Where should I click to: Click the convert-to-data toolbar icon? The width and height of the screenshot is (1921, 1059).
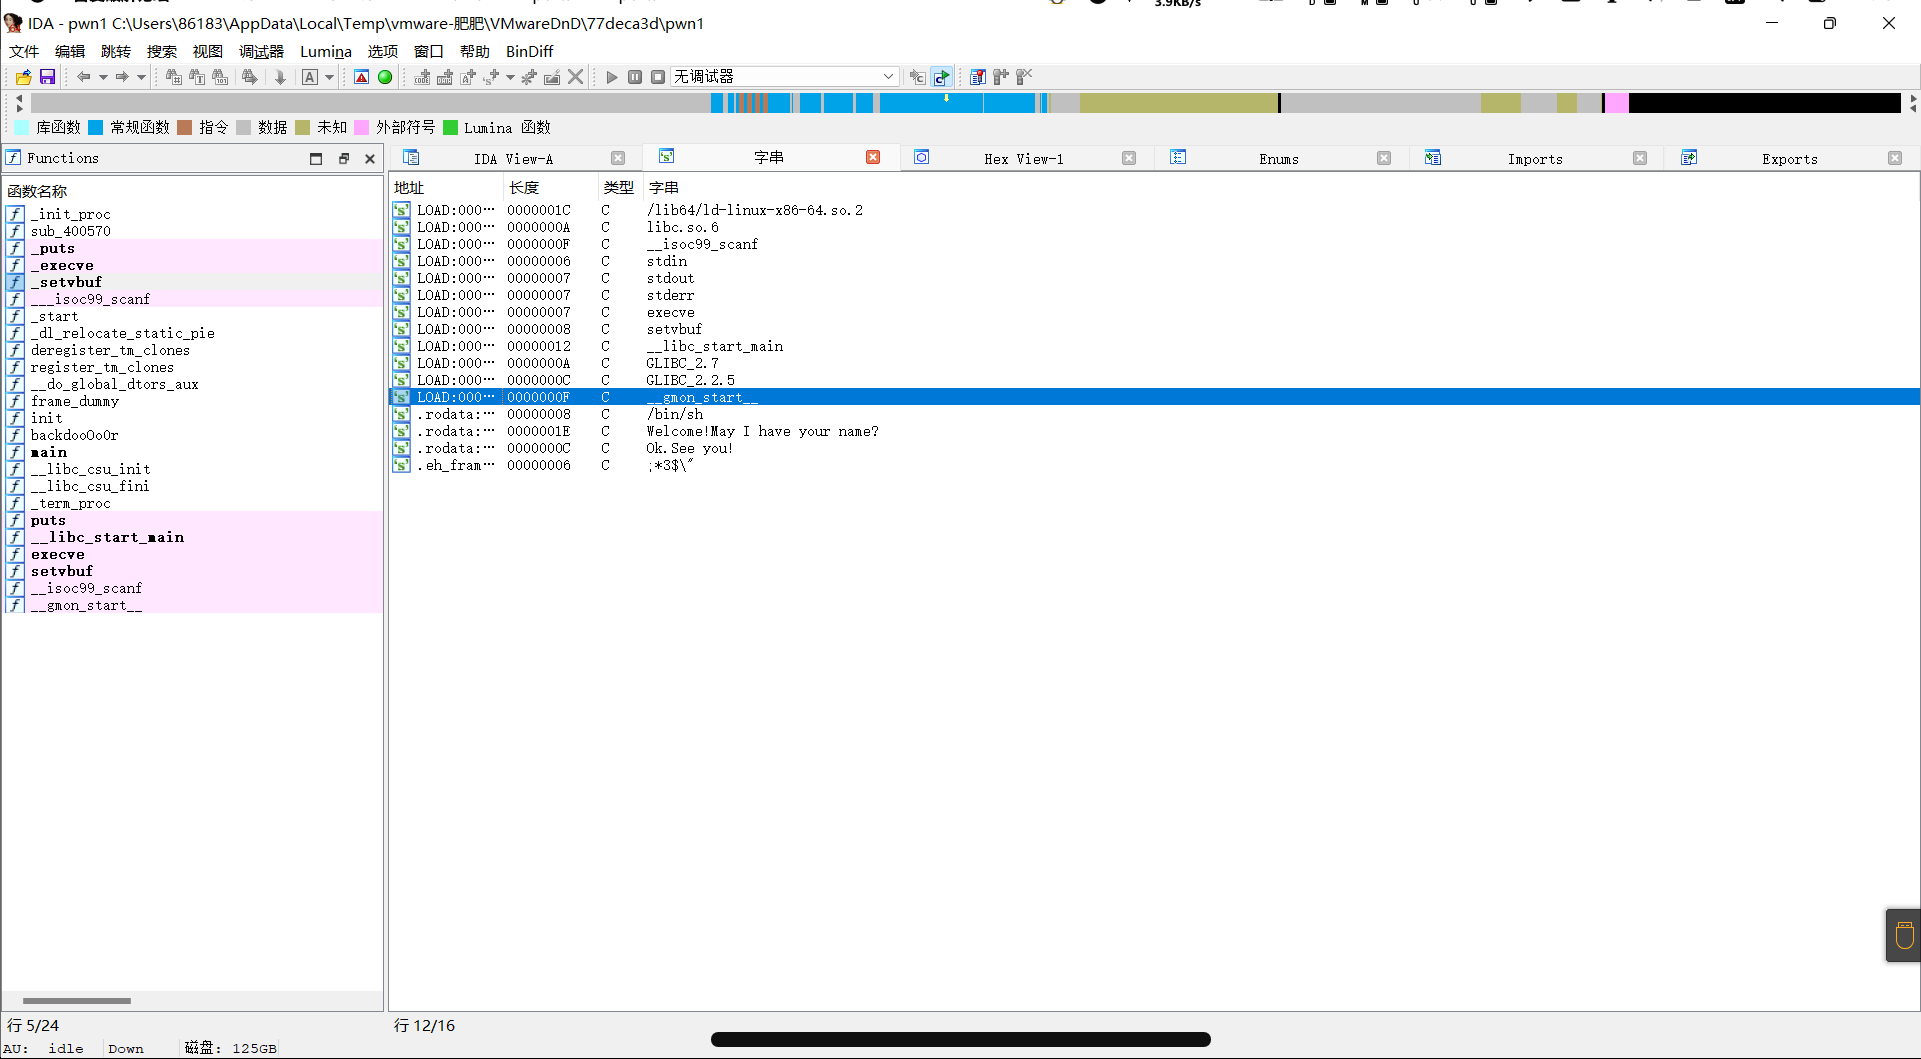pyautogui.click(x=445, y=77)
